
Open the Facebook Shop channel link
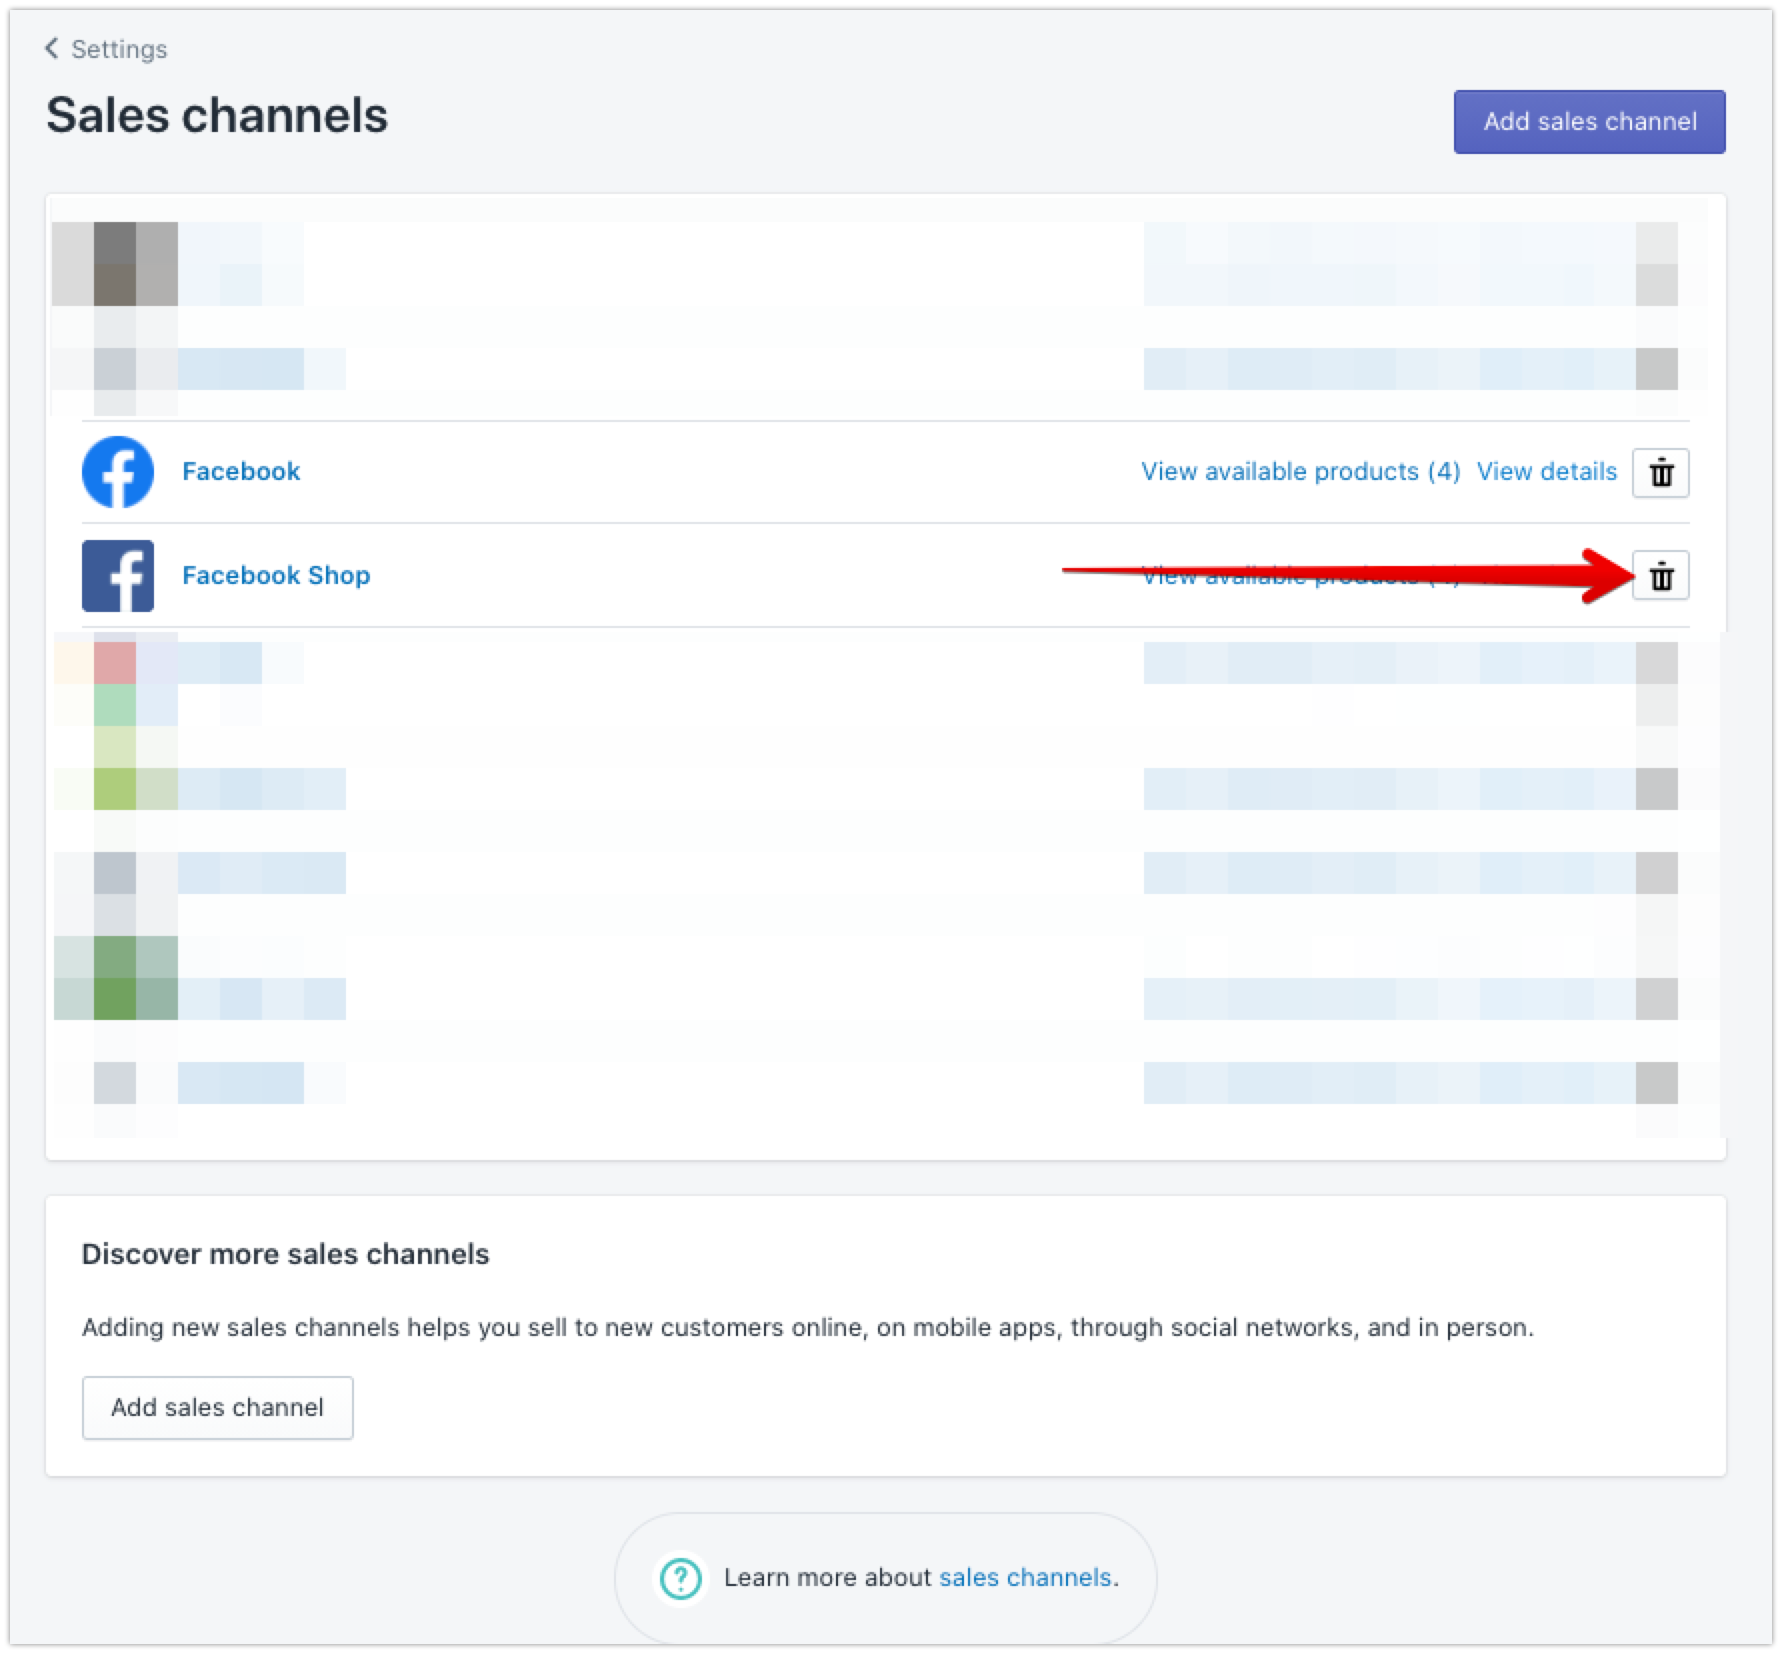(276, 576)
